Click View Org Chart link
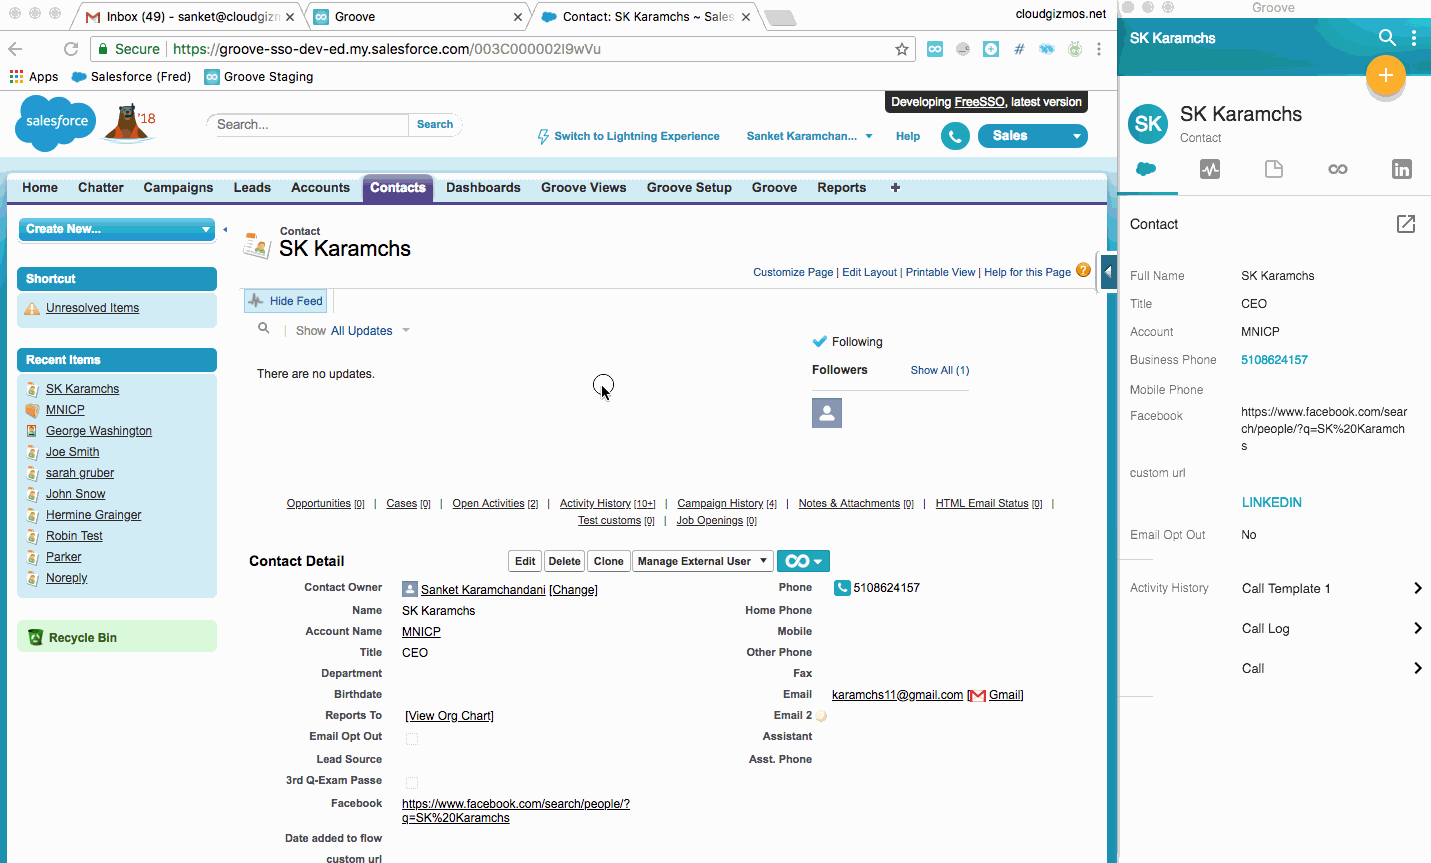Viewport: 1431px width, 863px height. (x=449, y=716)
